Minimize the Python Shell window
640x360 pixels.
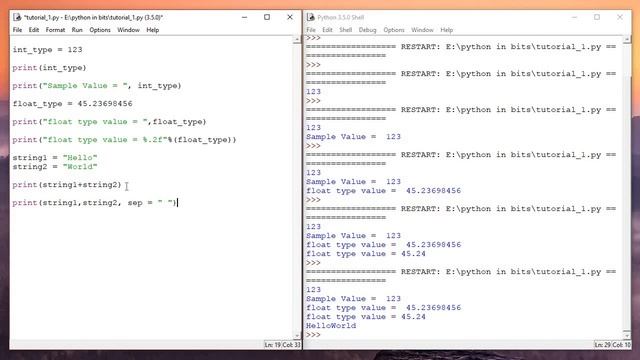(574, 17)
